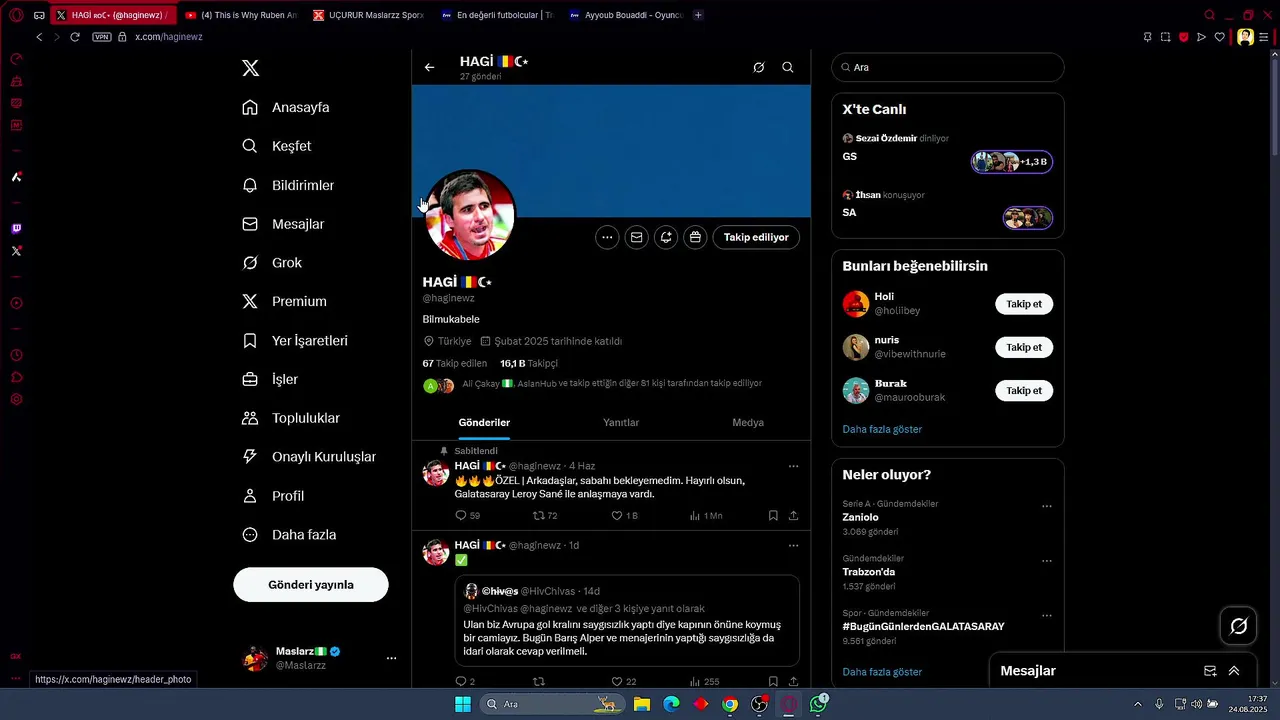Click the X logo in sidebar

click(x=250, y=68)
